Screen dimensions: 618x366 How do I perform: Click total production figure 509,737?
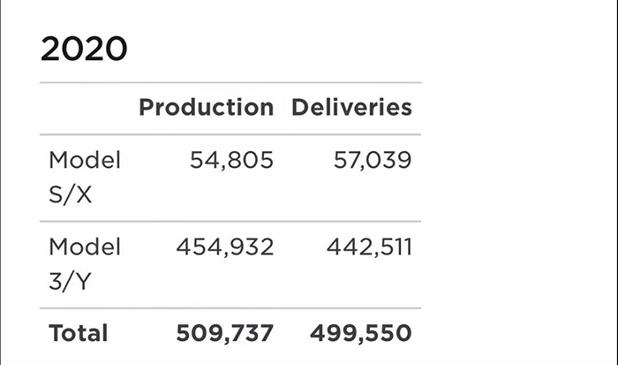[x=225, y=333]
